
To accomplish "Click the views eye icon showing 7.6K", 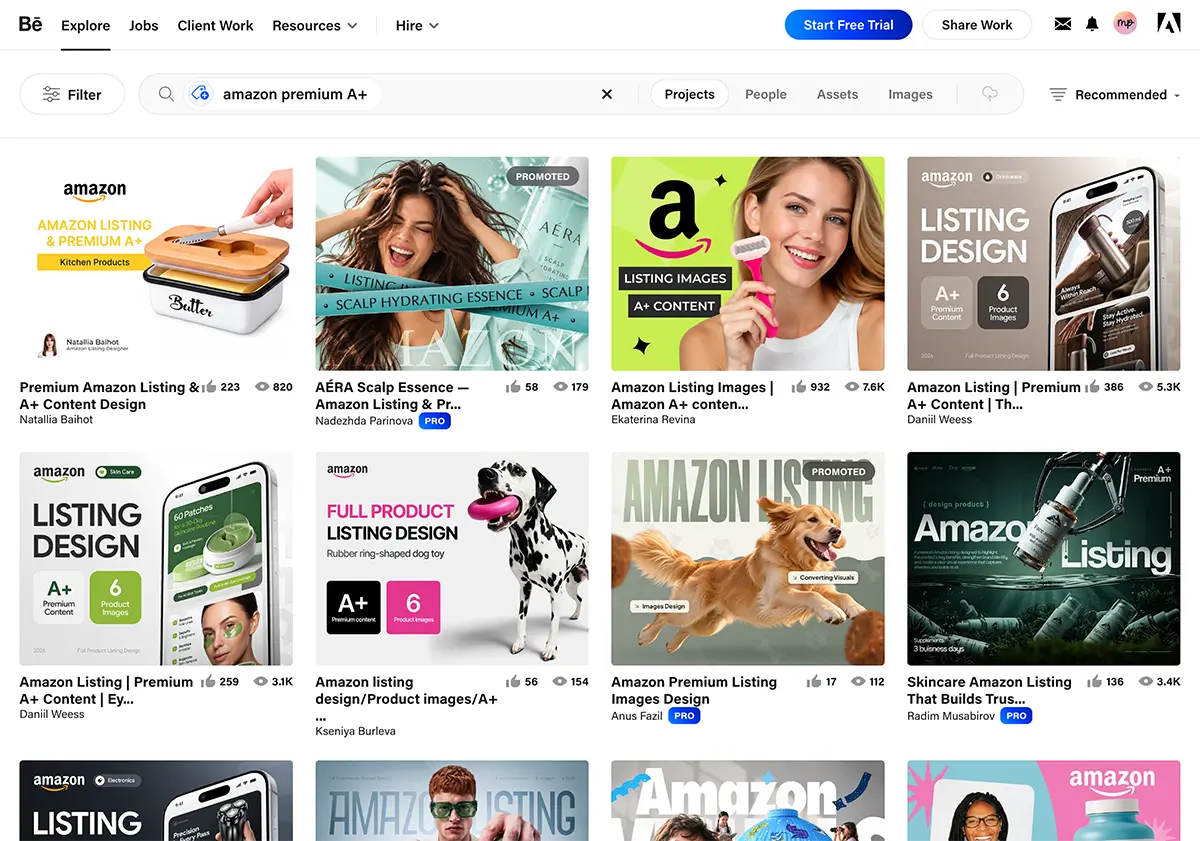I will [x=852, y=387].
